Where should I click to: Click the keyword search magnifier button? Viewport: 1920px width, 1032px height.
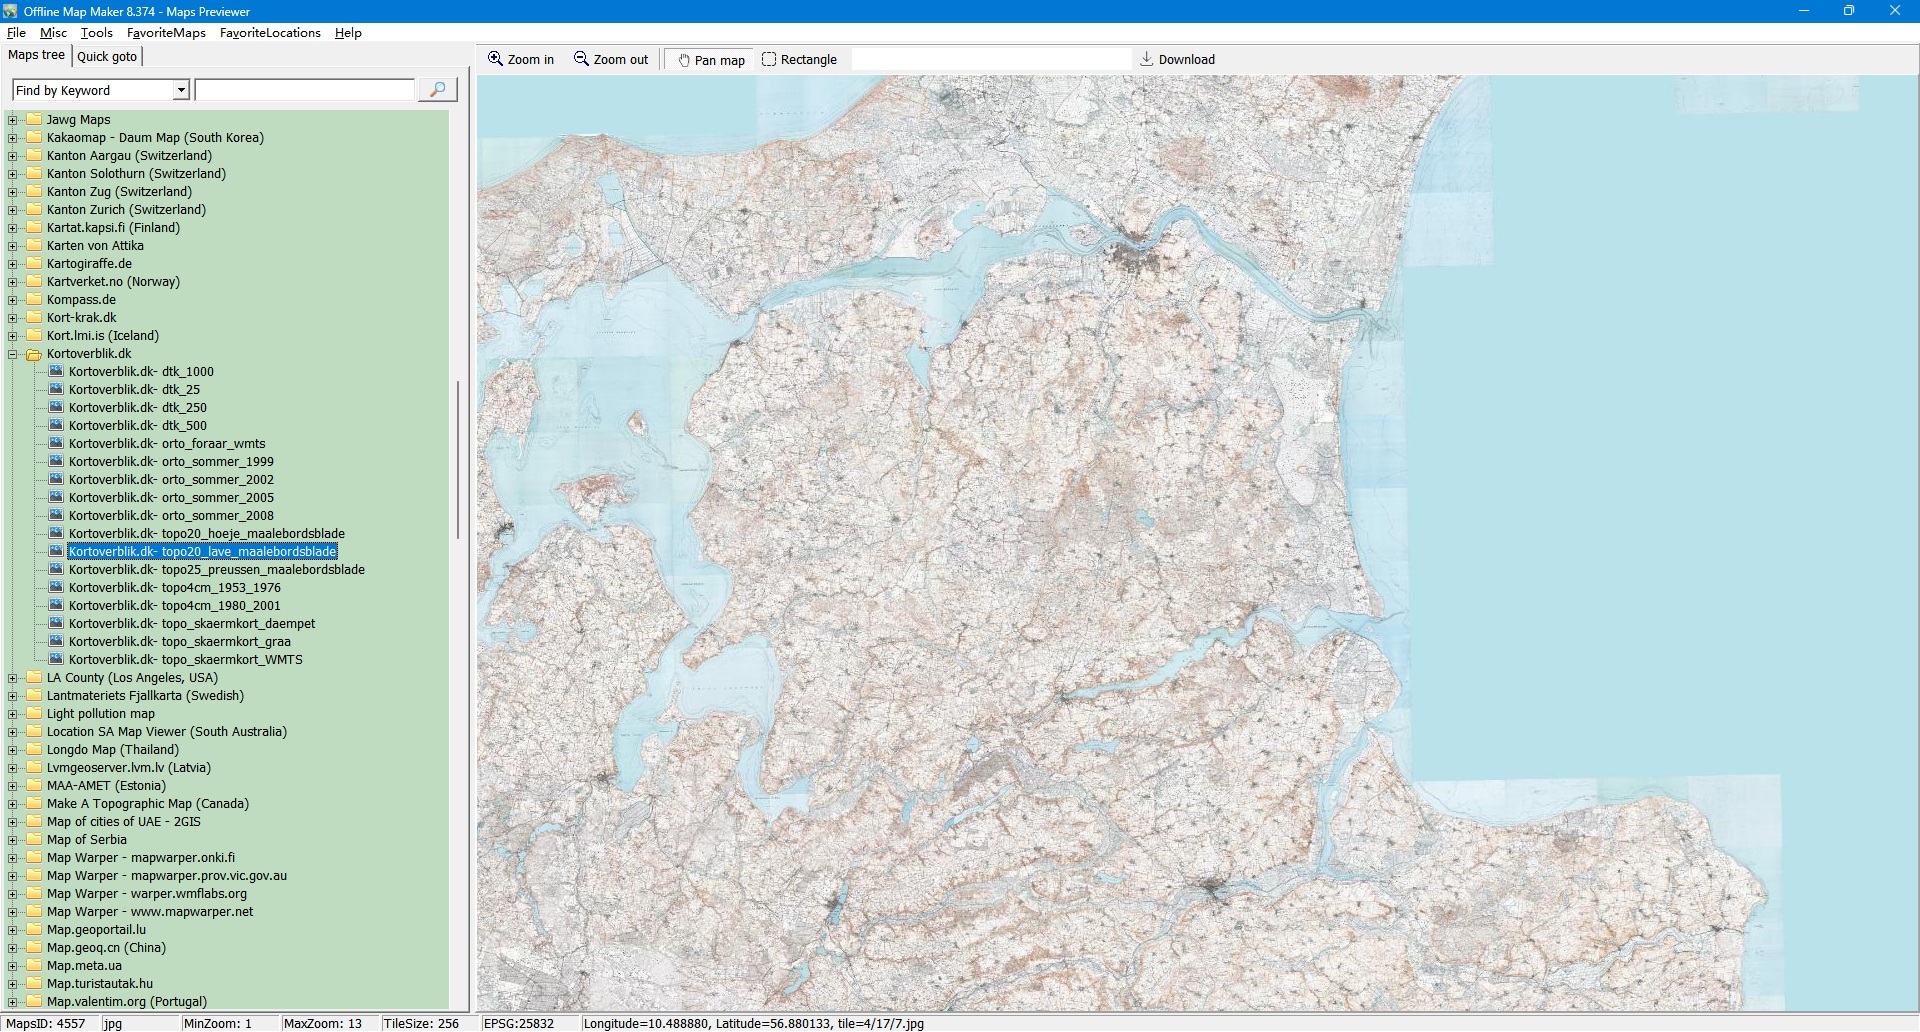[x=437, y=90]
